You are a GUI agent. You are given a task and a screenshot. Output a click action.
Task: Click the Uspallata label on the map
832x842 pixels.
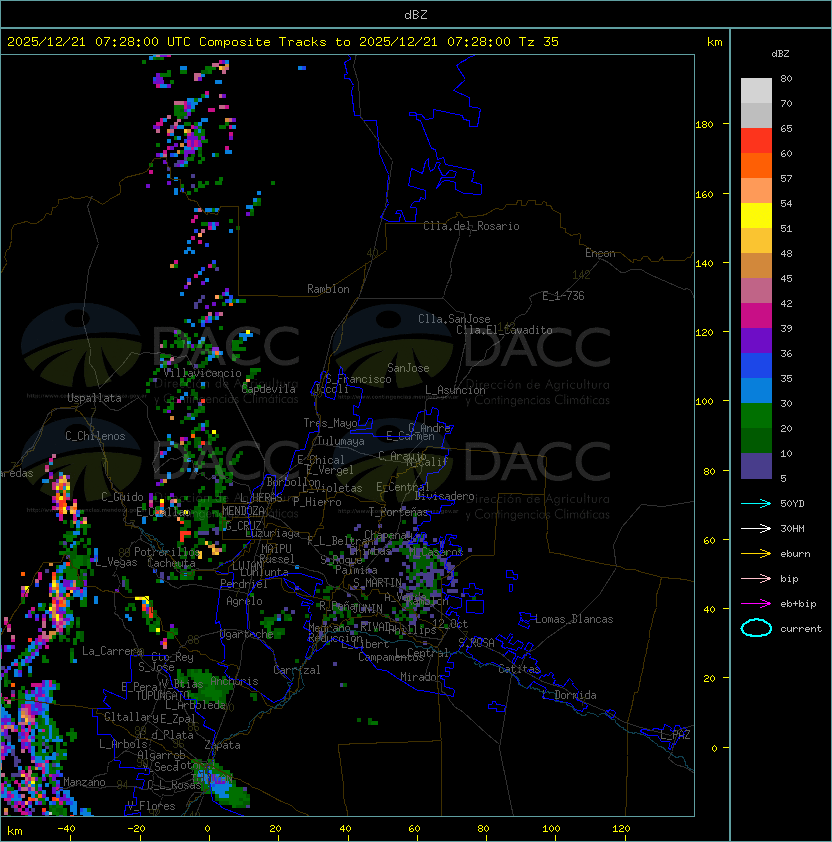(x=94, y=398)
